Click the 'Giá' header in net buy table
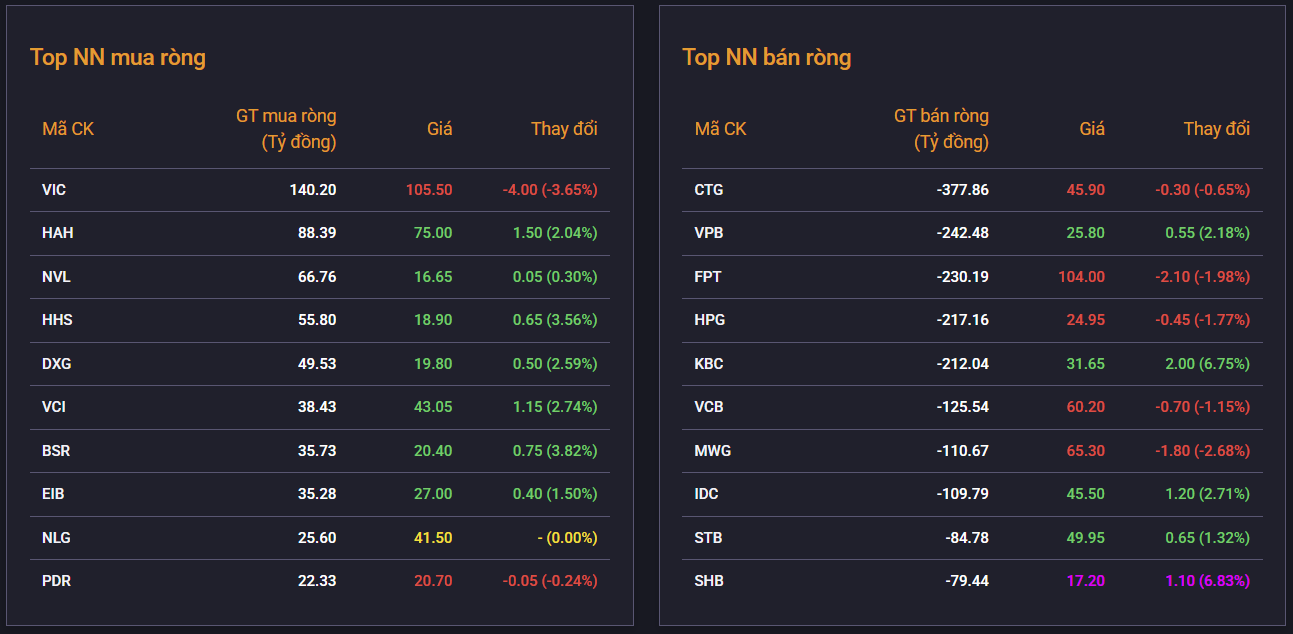 [x=439, y=129]
